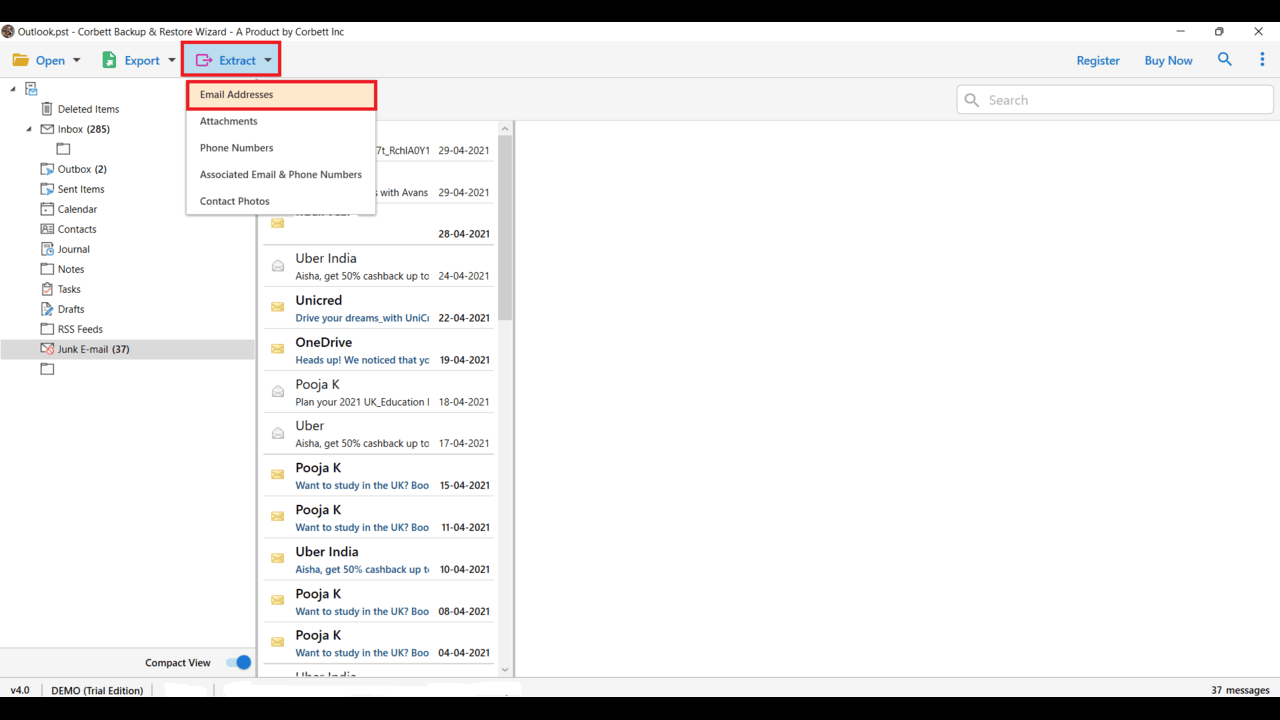This screenshot has height=720, width=1280.
Task: Click the envelope icon of OneDrive message
Action: (x=278, y=350)
